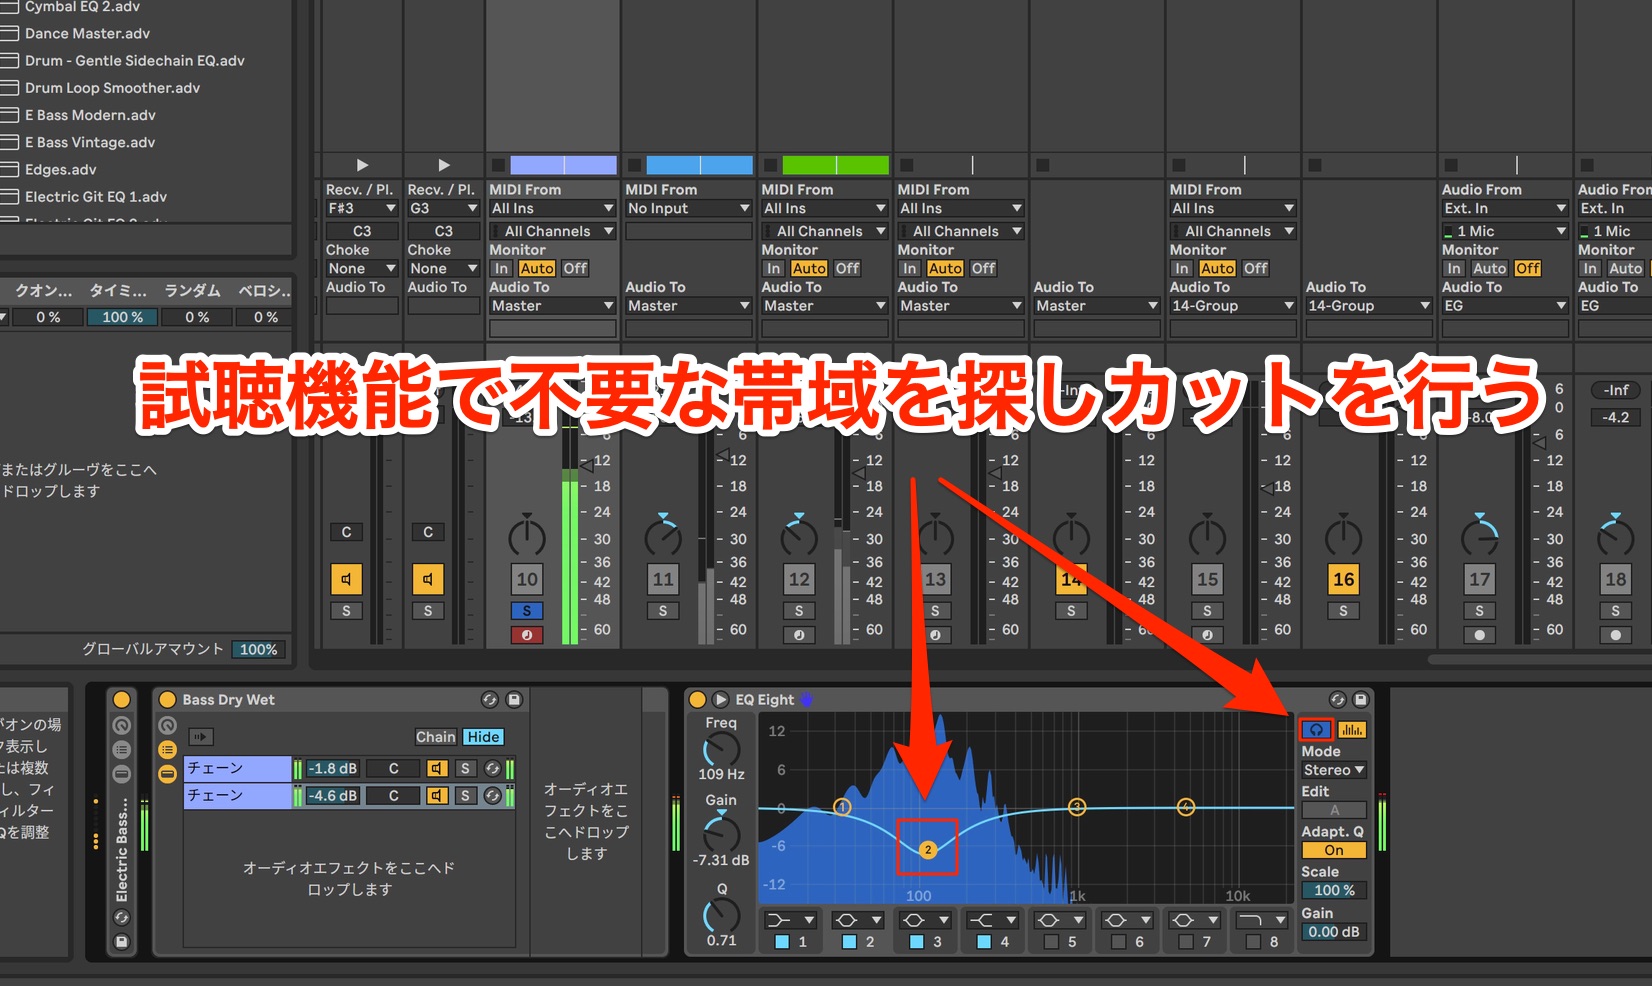The height and width of the screenshot is (986, 1652).
Task: Show Bass Dry Wet macro controls
Action: [x=167, y=726]
